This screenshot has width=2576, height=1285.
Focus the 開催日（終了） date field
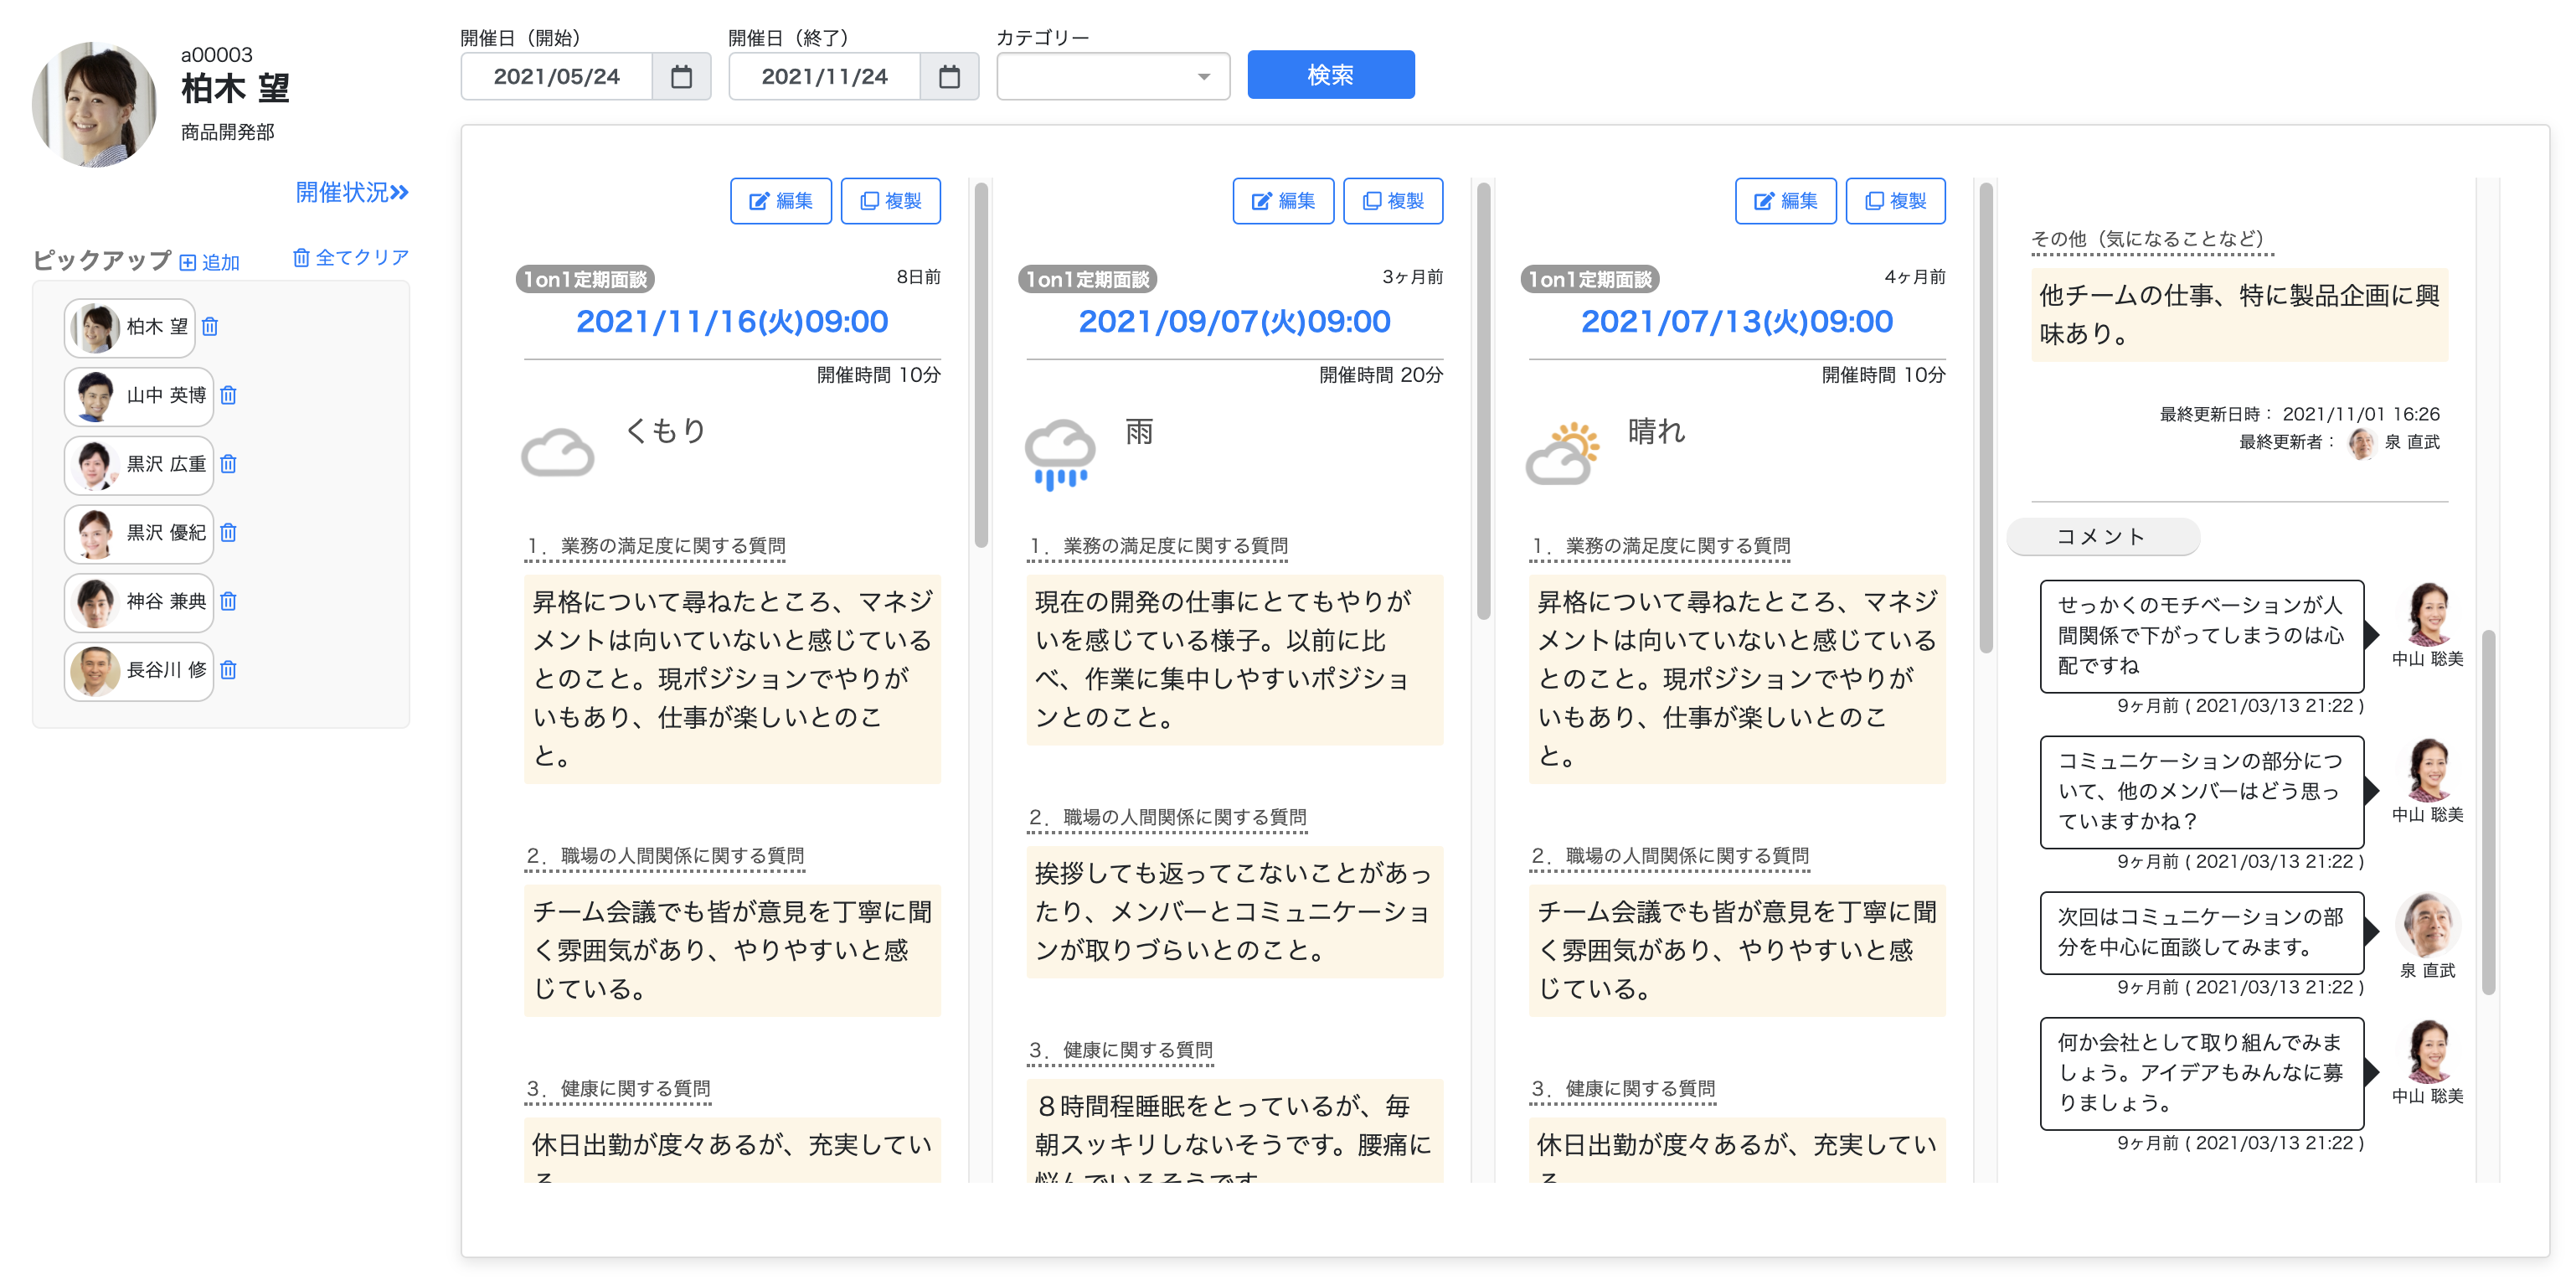click(825, 77)
